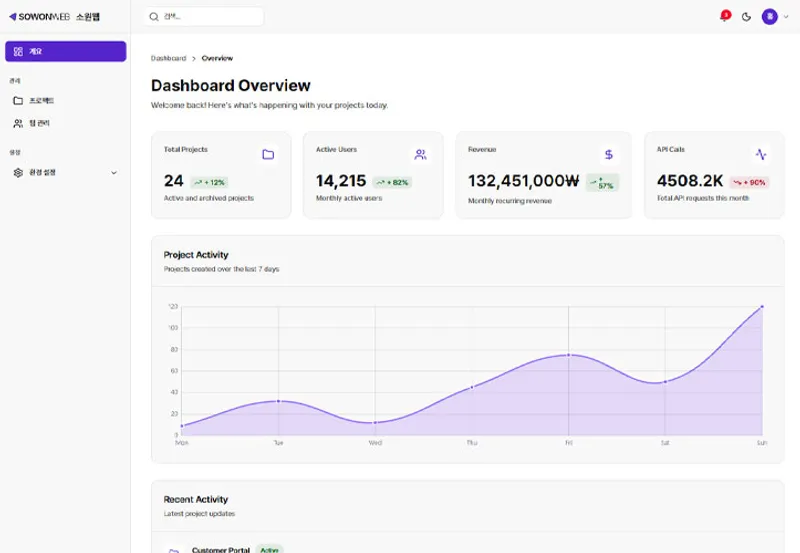This screenshot has width=800, height=553.
Task: Click the Sunday data point on the chart
Action: [x=762, y=307]
